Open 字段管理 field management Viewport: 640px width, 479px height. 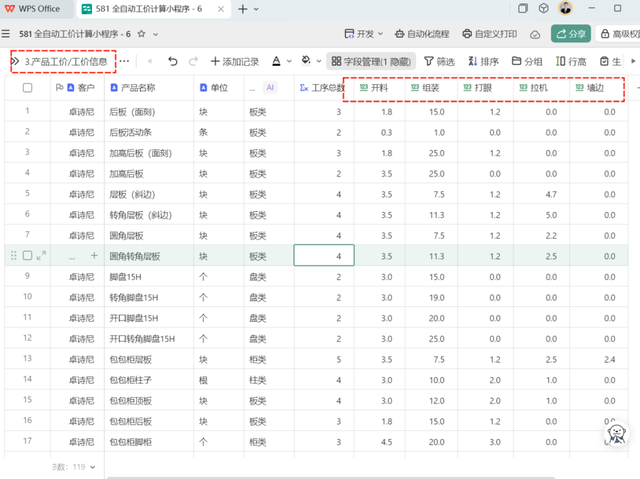371,62
